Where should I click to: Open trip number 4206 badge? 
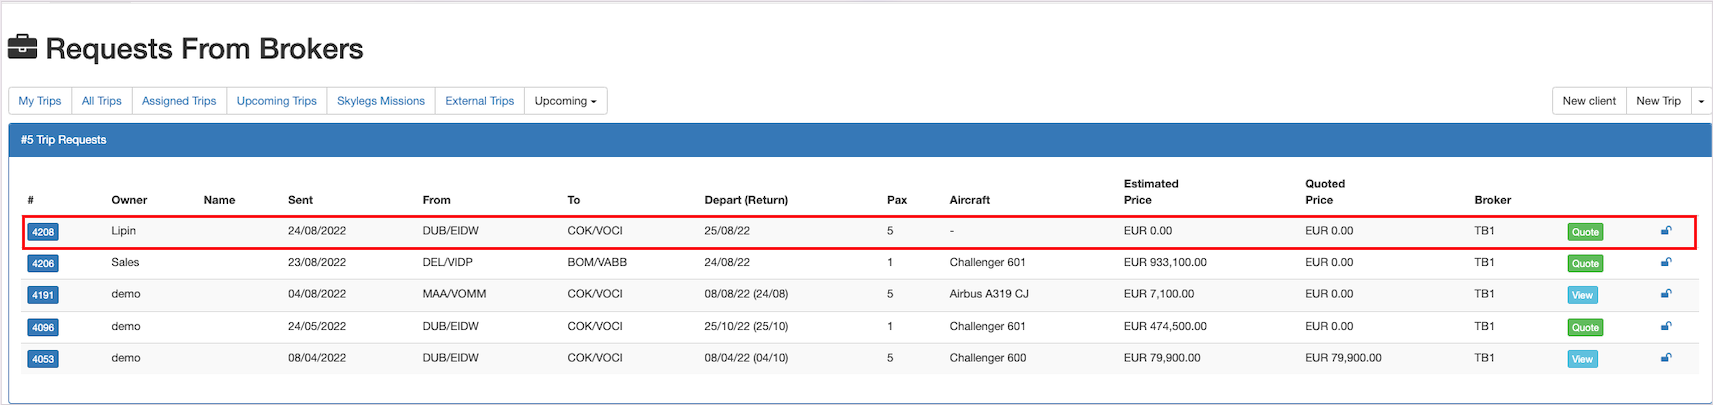click(43, 264)
